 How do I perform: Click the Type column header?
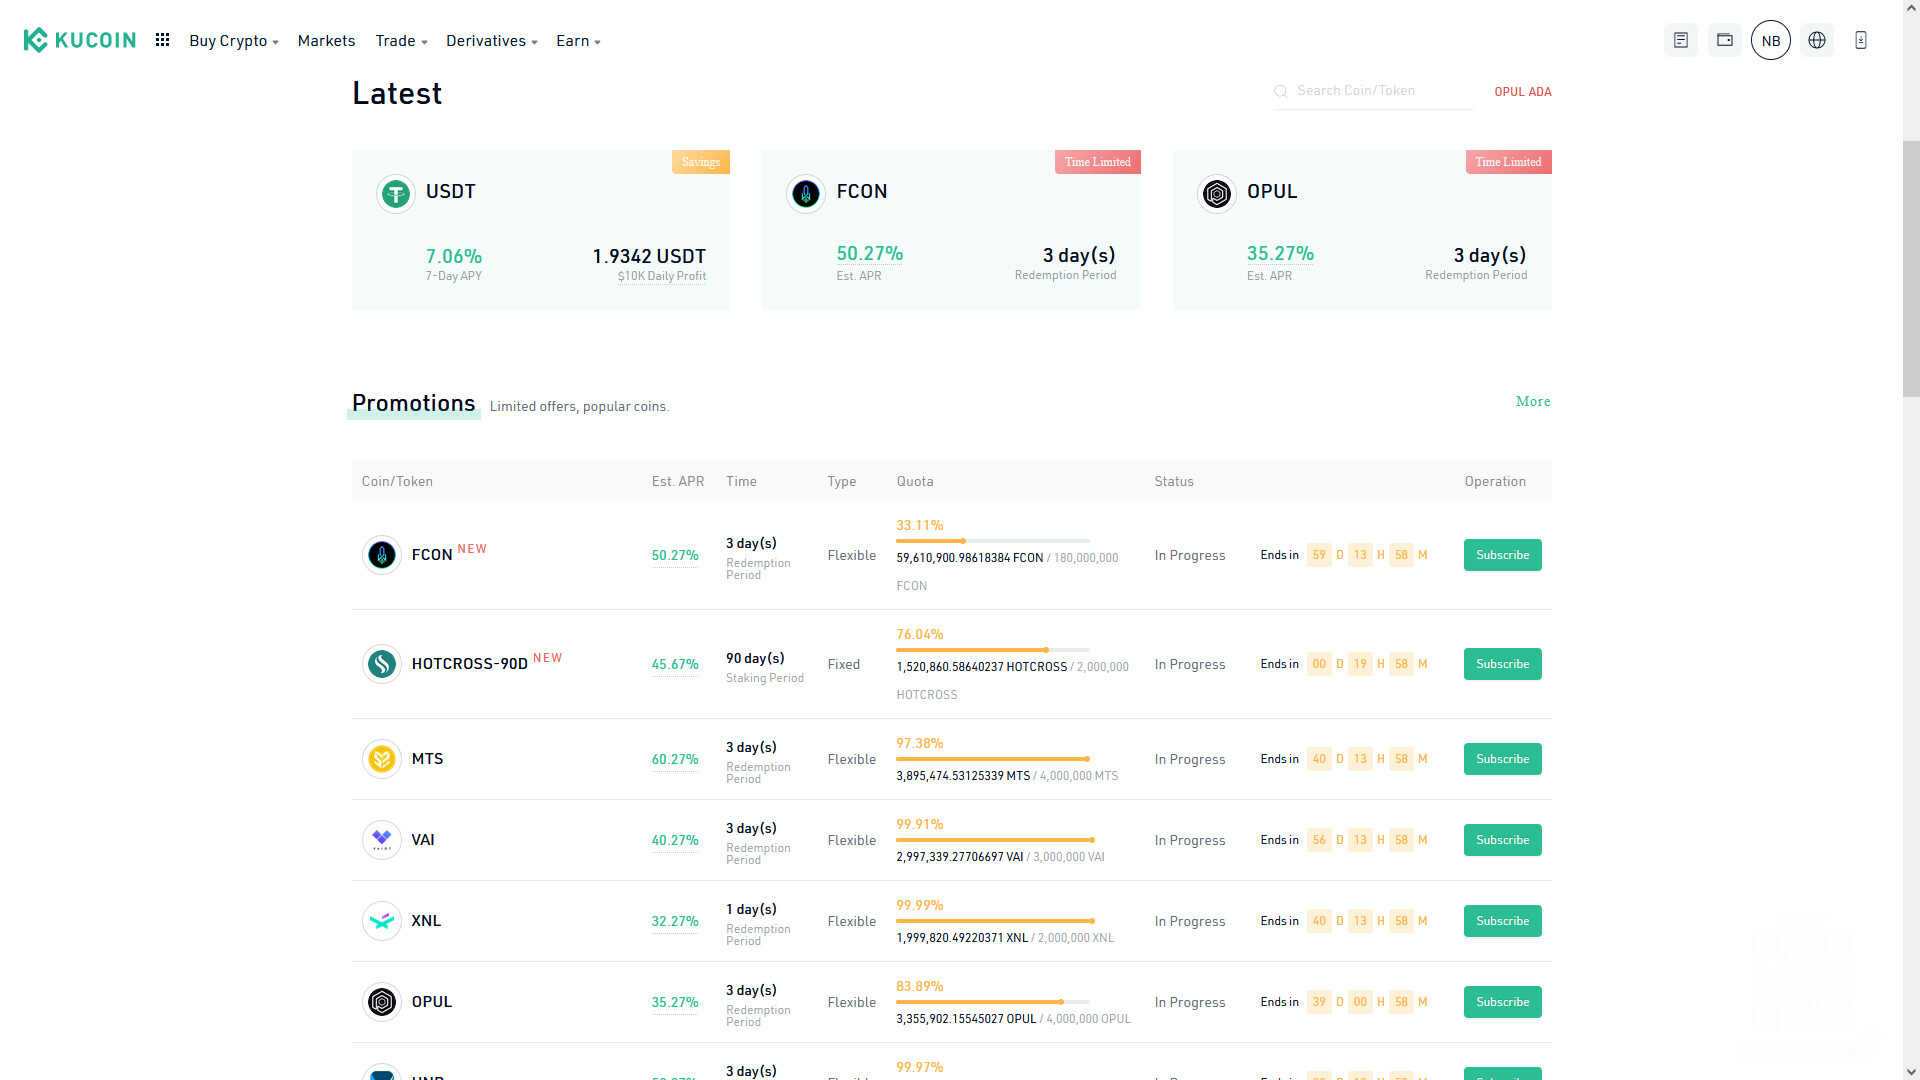pos(842,481)
